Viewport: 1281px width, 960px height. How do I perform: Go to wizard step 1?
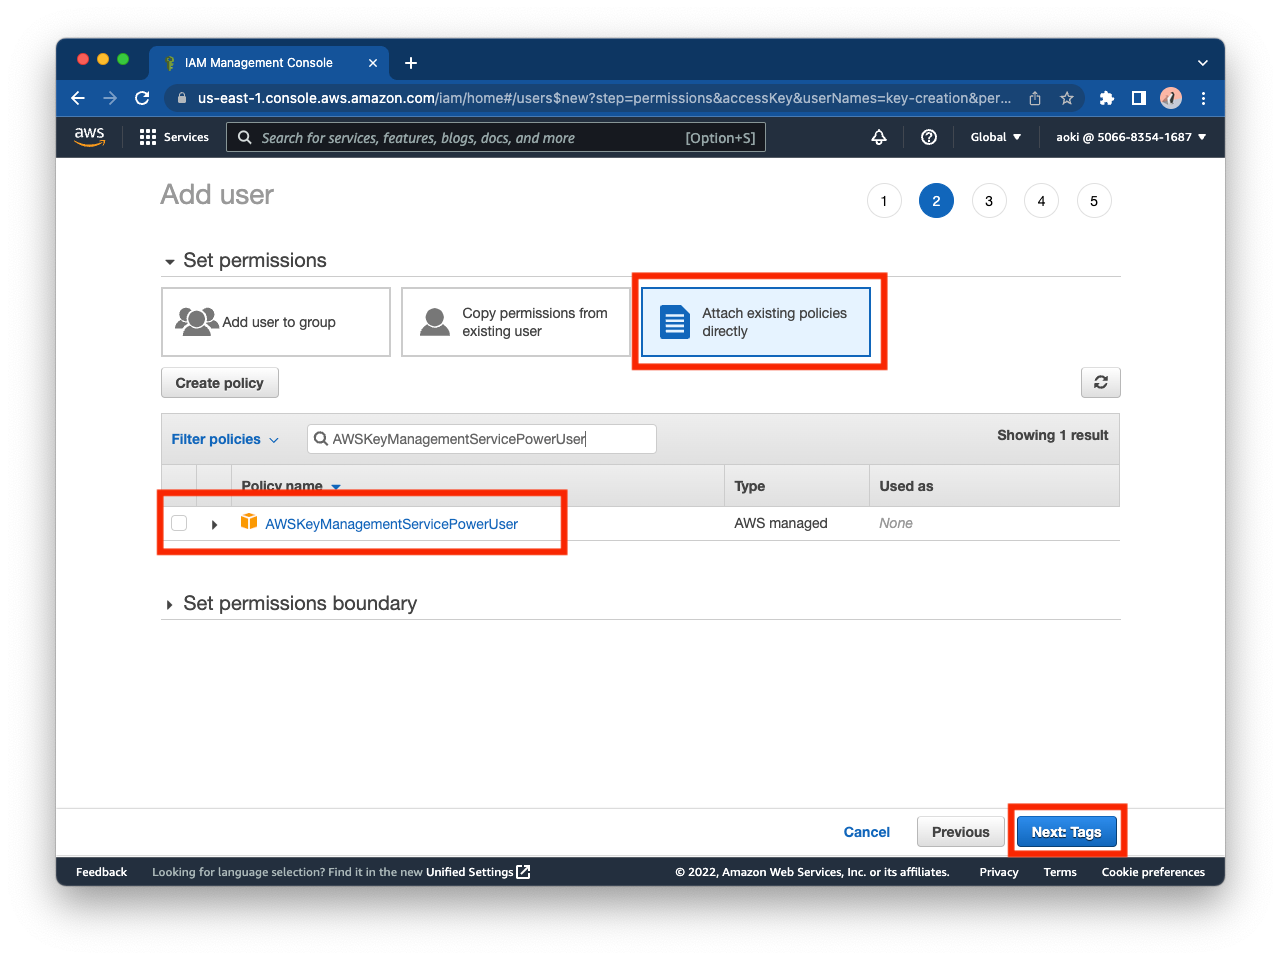coord(884,201)
